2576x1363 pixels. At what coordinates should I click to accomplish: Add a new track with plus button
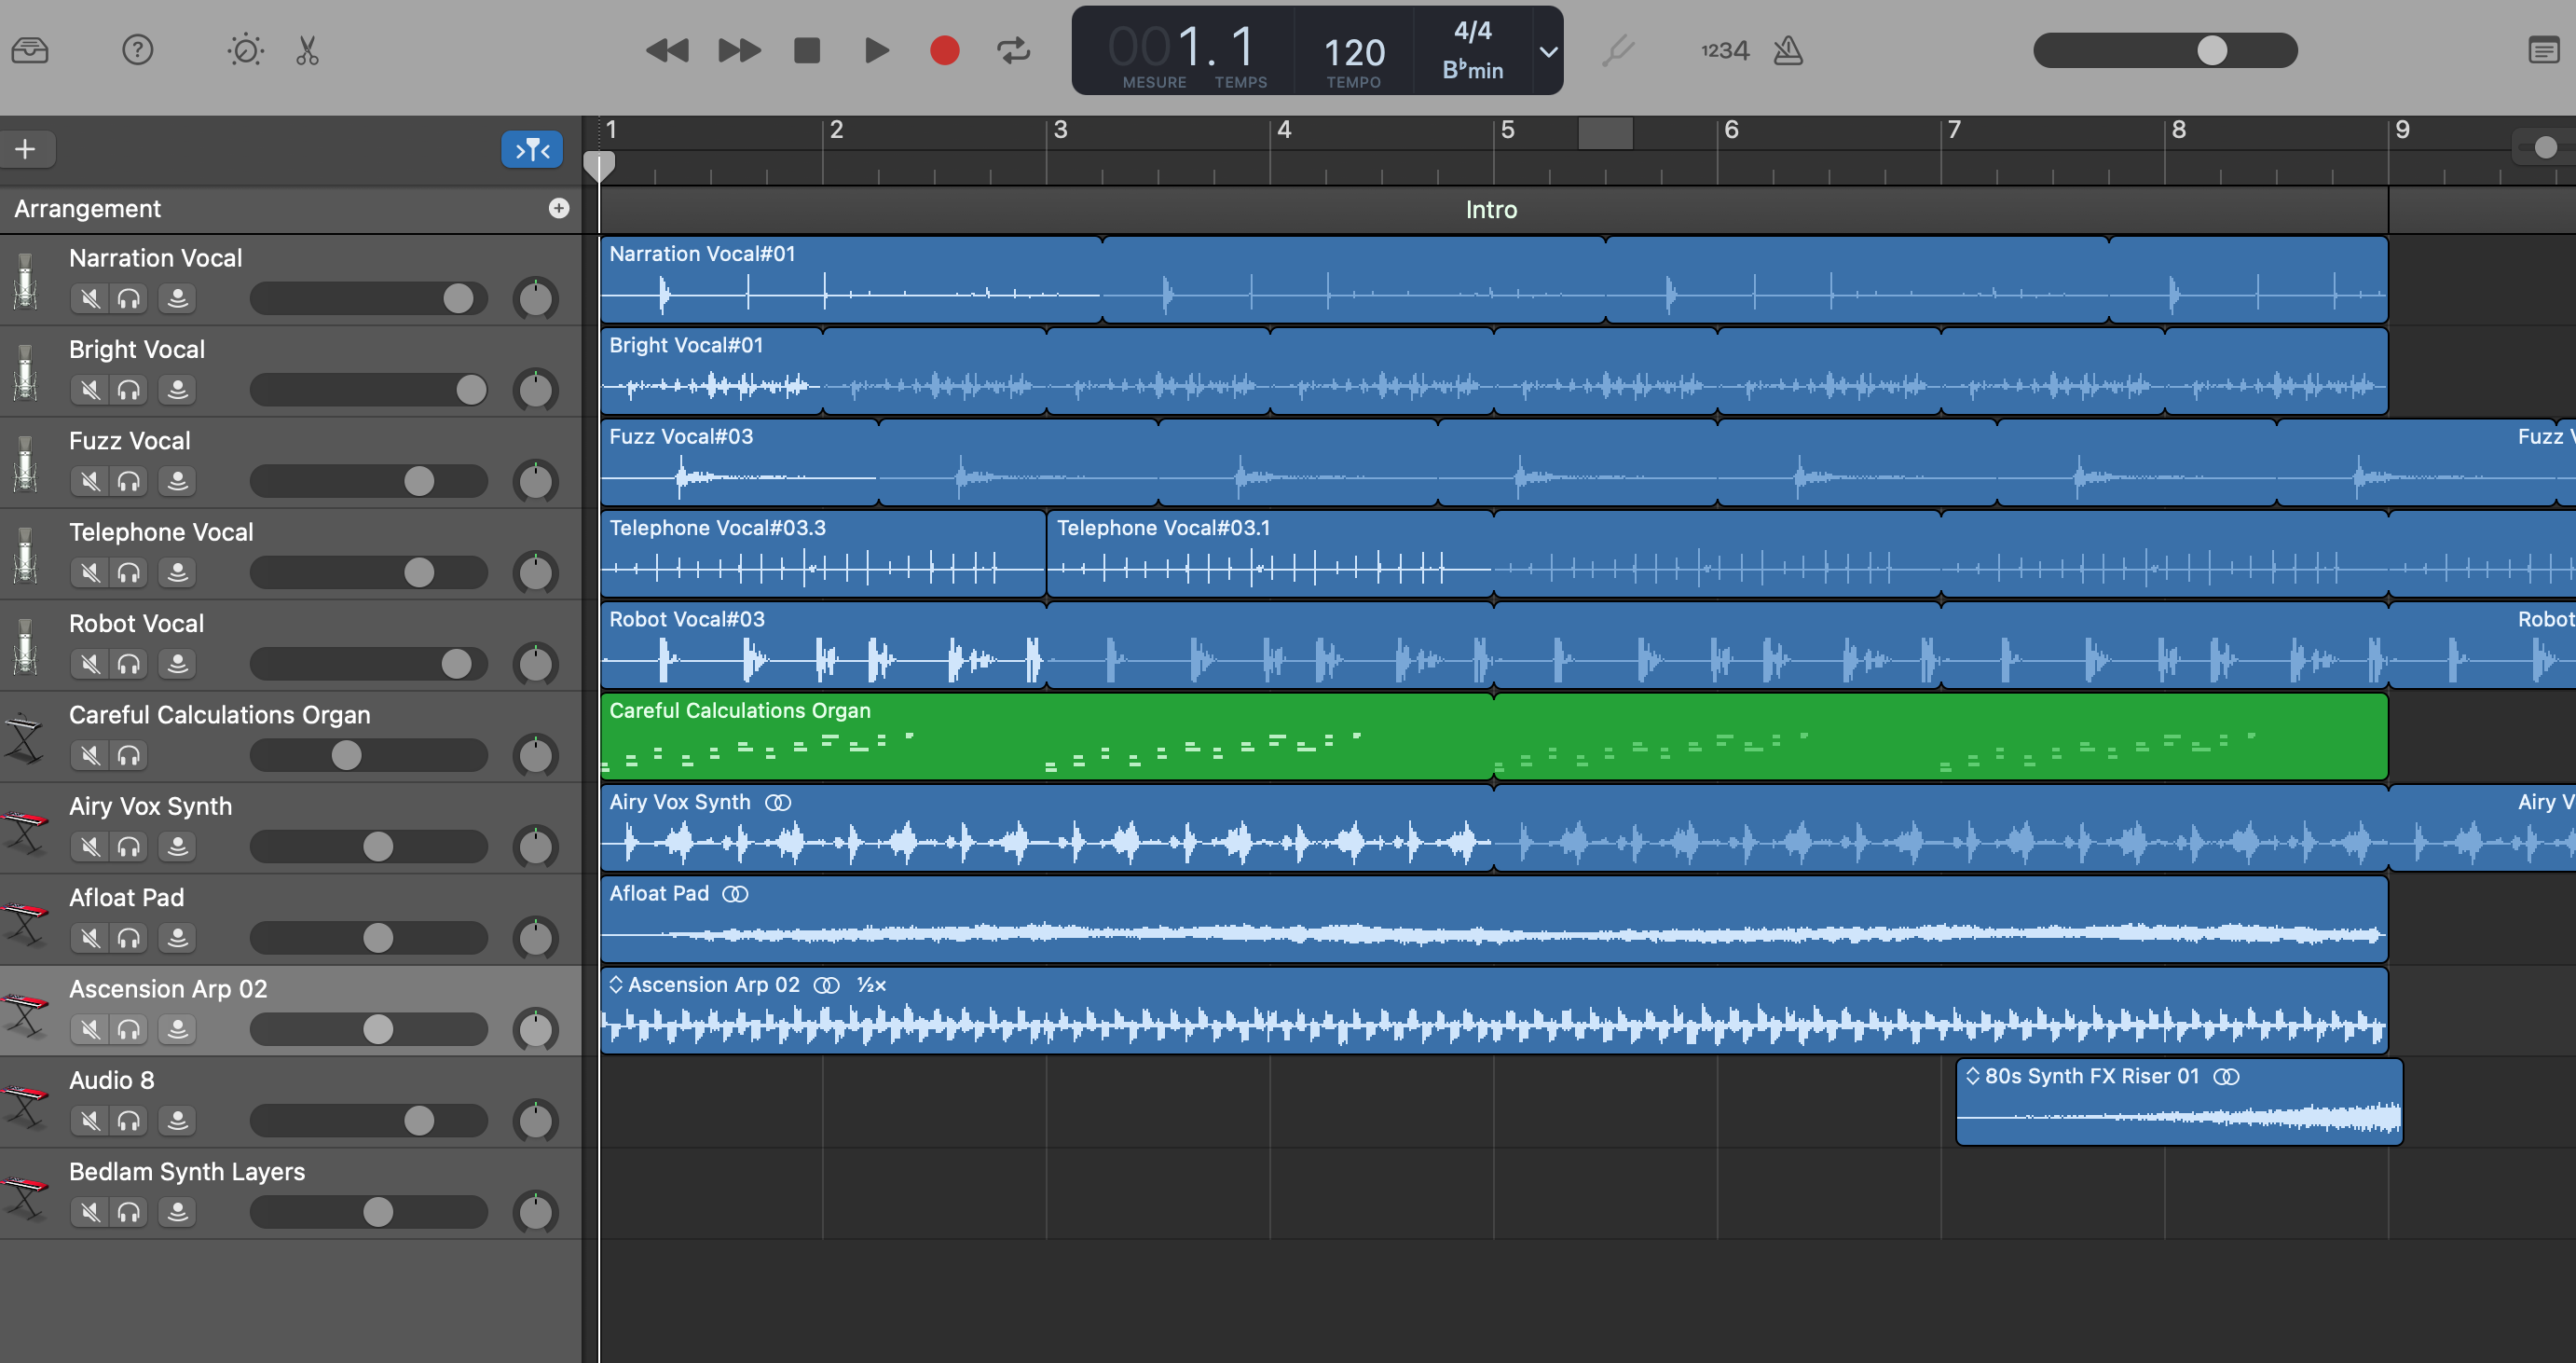pos(26,149)
